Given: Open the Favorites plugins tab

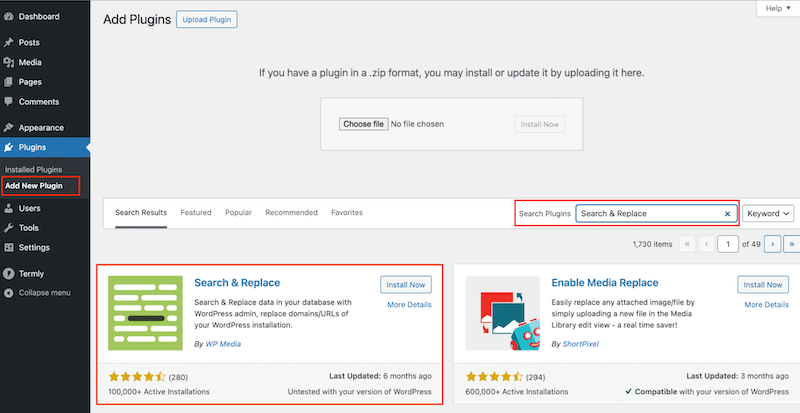Looking at the screenshot, I should 347,212.
